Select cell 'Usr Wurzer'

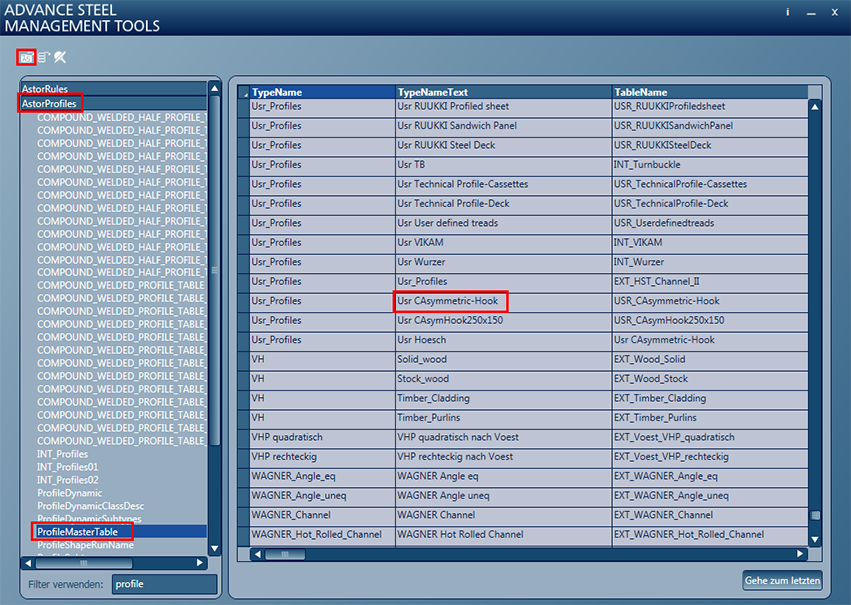[504, 262]
